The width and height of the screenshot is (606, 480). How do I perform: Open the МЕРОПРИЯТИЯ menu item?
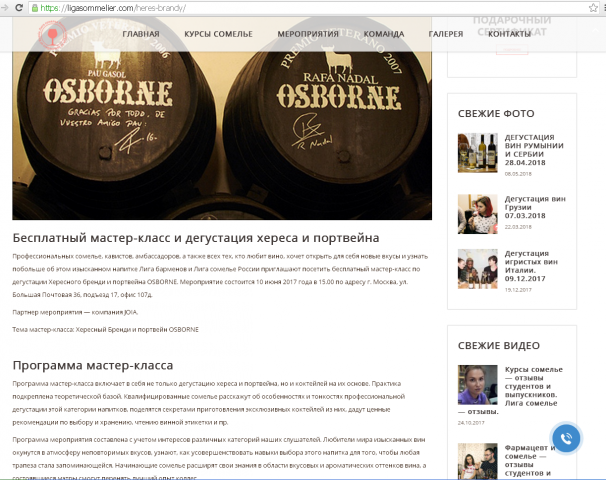308,34
